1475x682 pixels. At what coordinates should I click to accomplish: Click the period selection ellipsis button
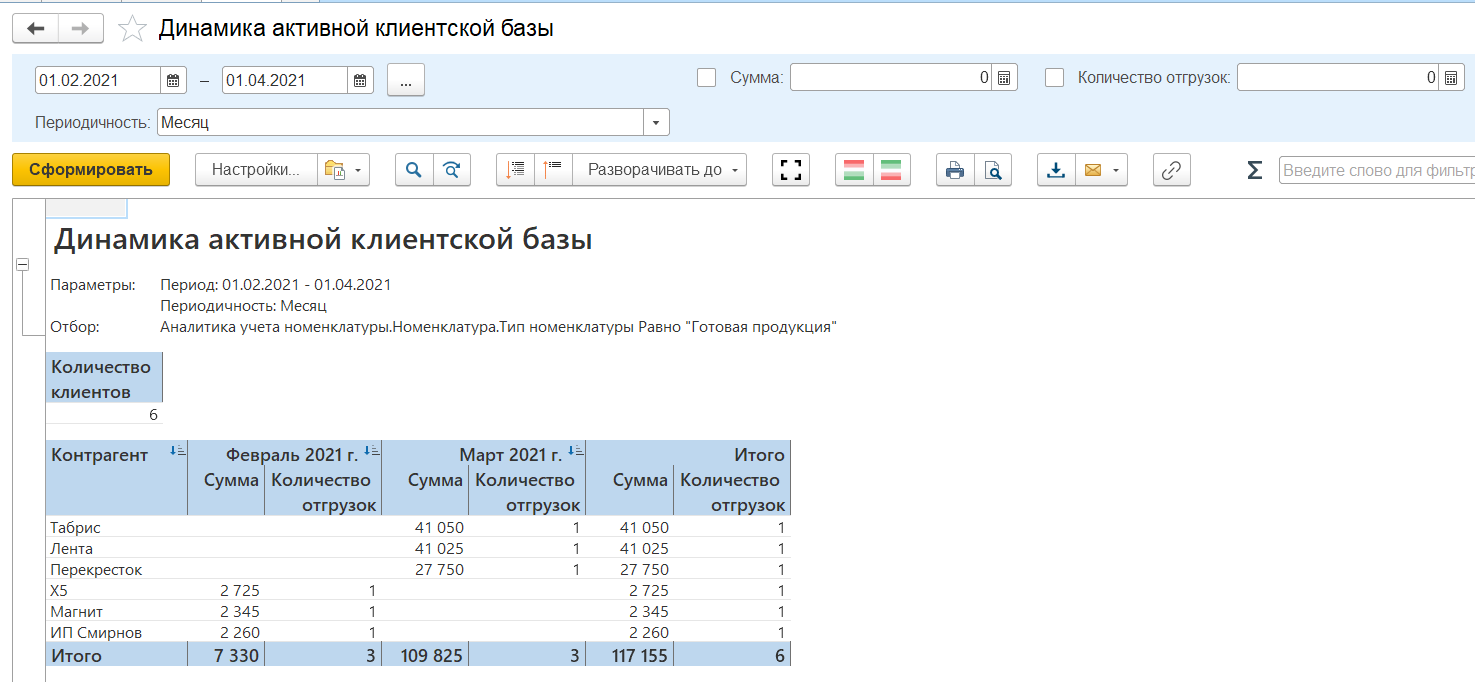point(405,80)
